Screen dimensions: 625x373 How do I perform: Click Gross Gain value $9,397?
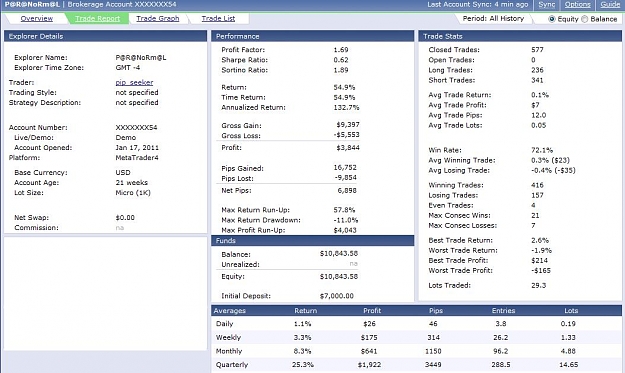[x=348, y=125]
